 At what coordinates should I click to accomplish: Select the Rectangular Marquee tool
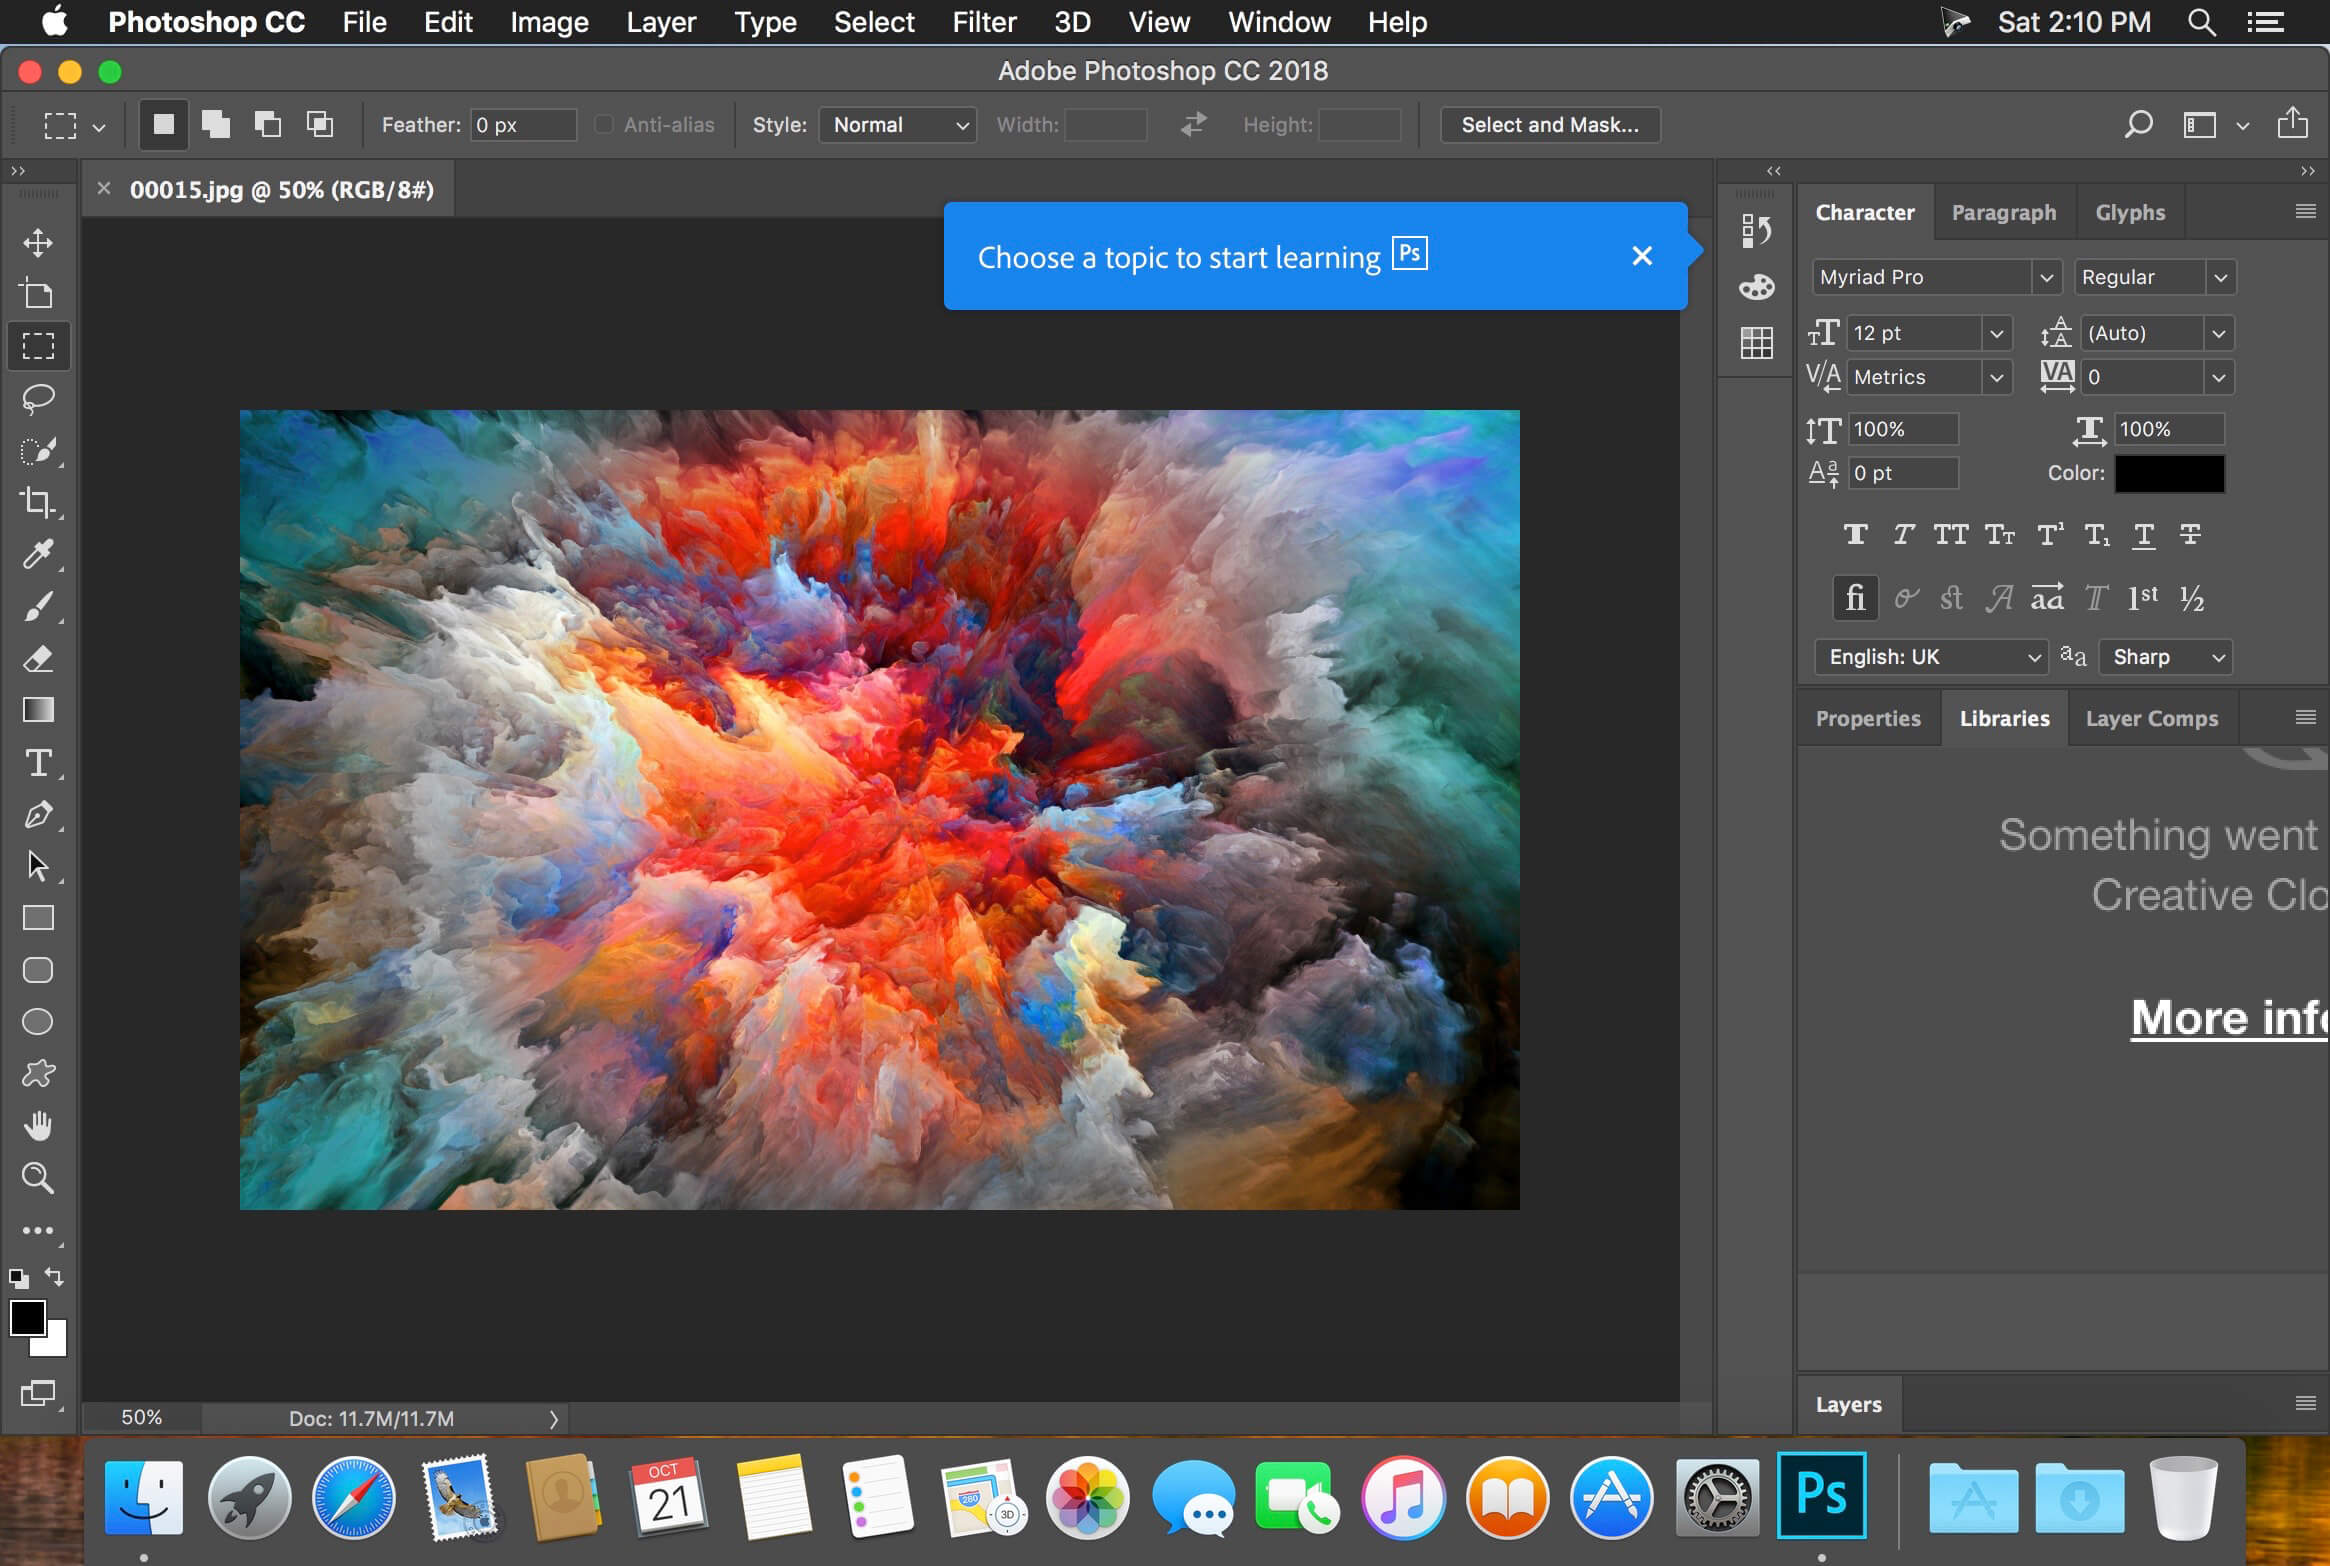[38, 344]
